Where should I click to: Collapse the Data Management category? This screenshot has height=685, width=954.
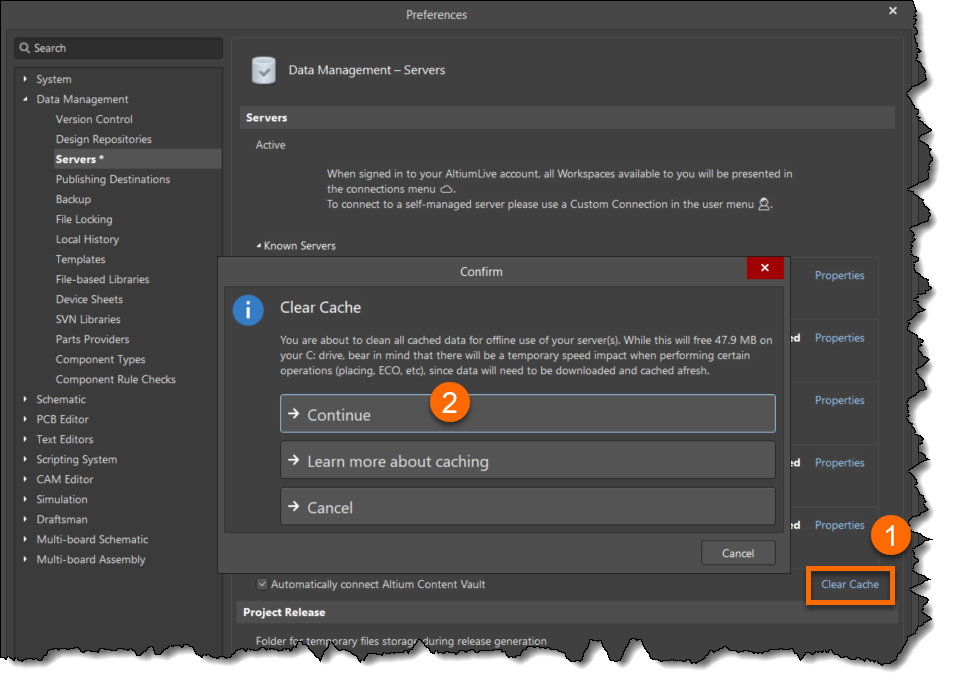(24, 99)
